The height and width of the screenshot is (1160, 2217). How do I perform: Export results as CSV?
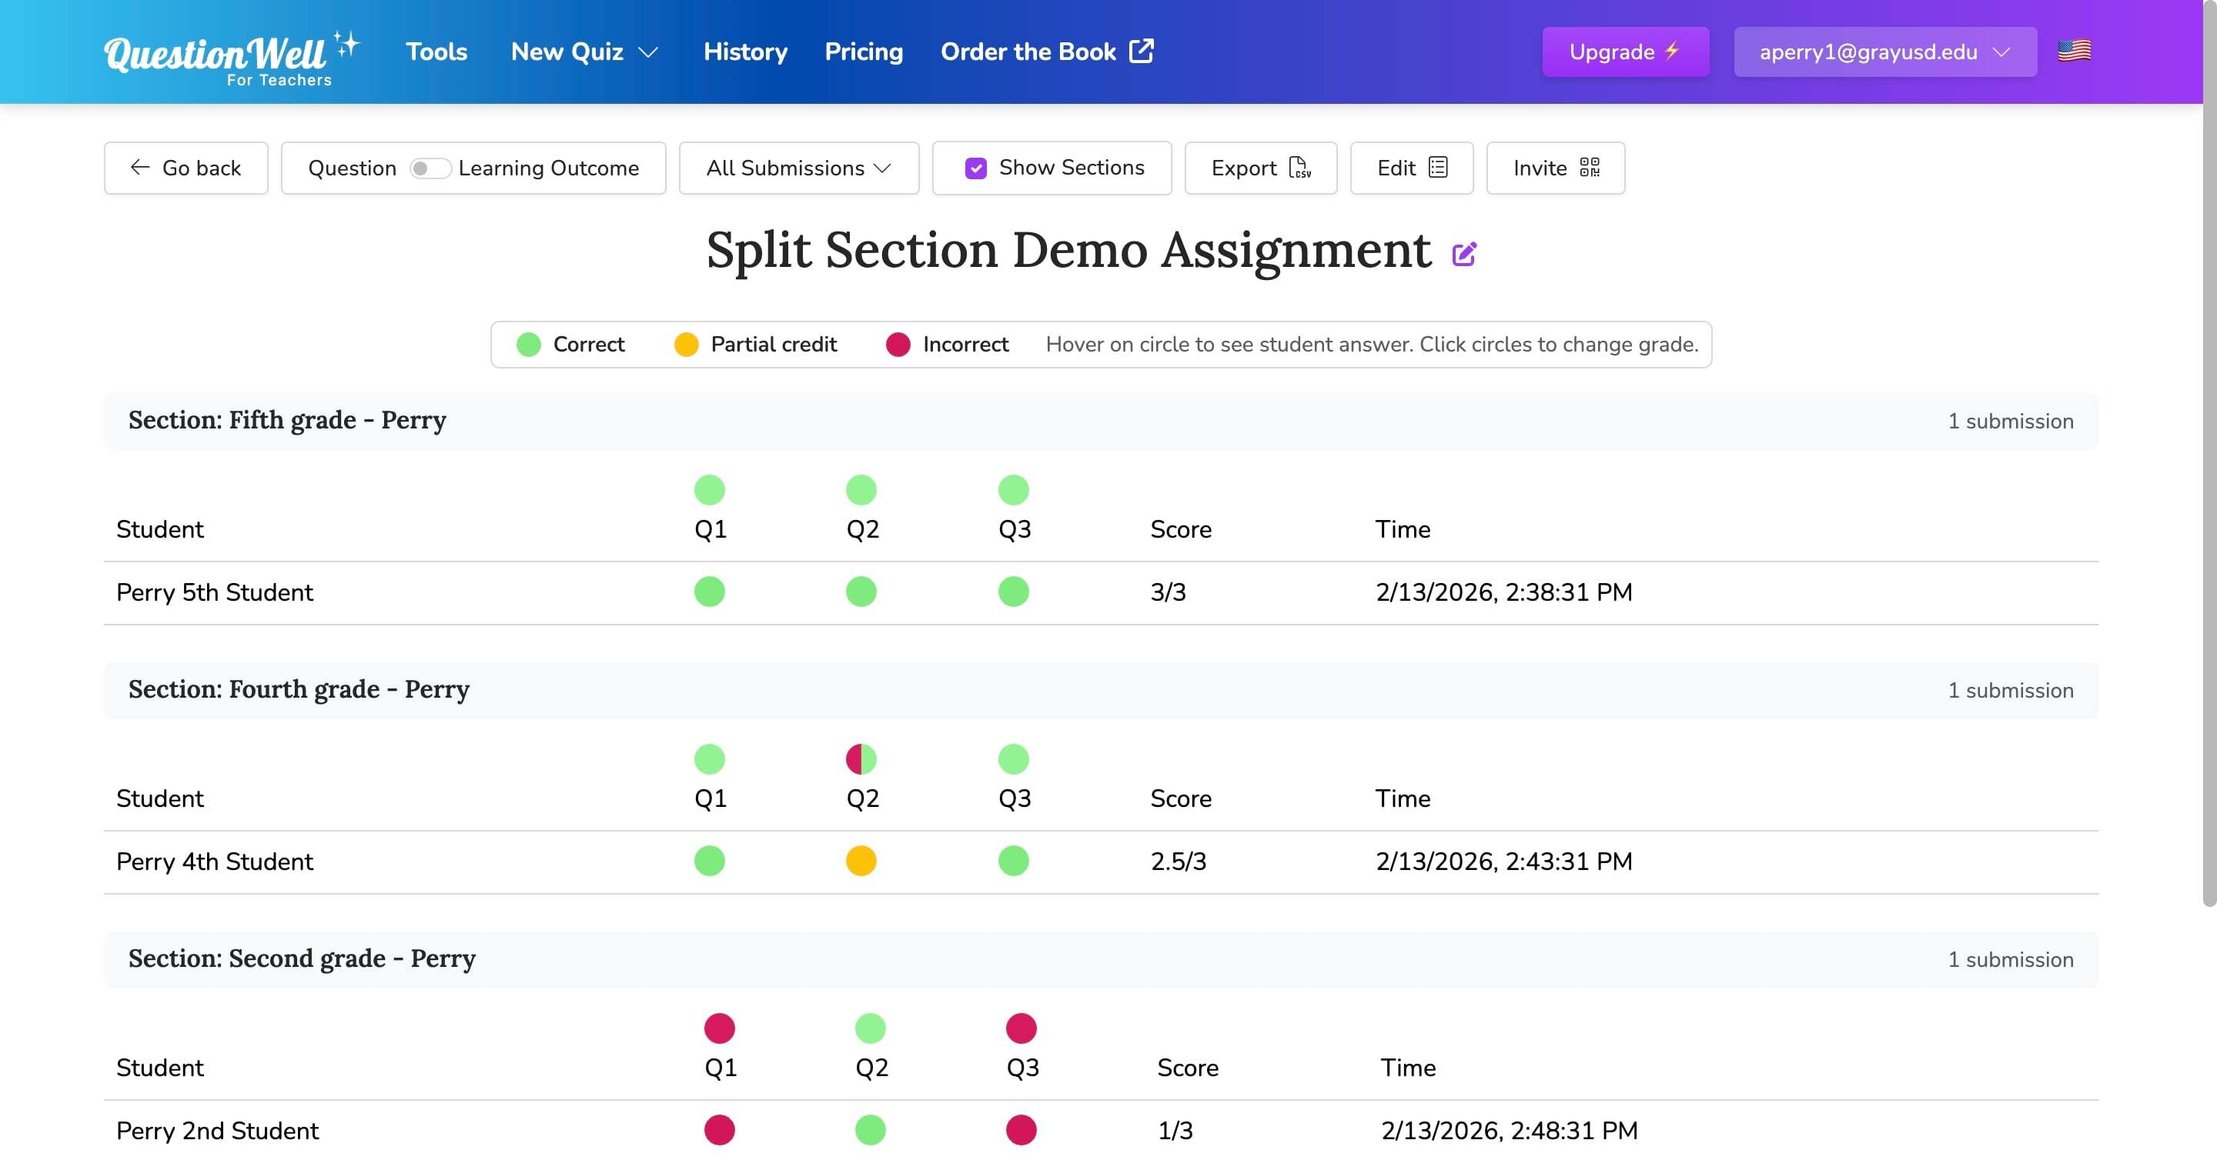(1260, 168)
